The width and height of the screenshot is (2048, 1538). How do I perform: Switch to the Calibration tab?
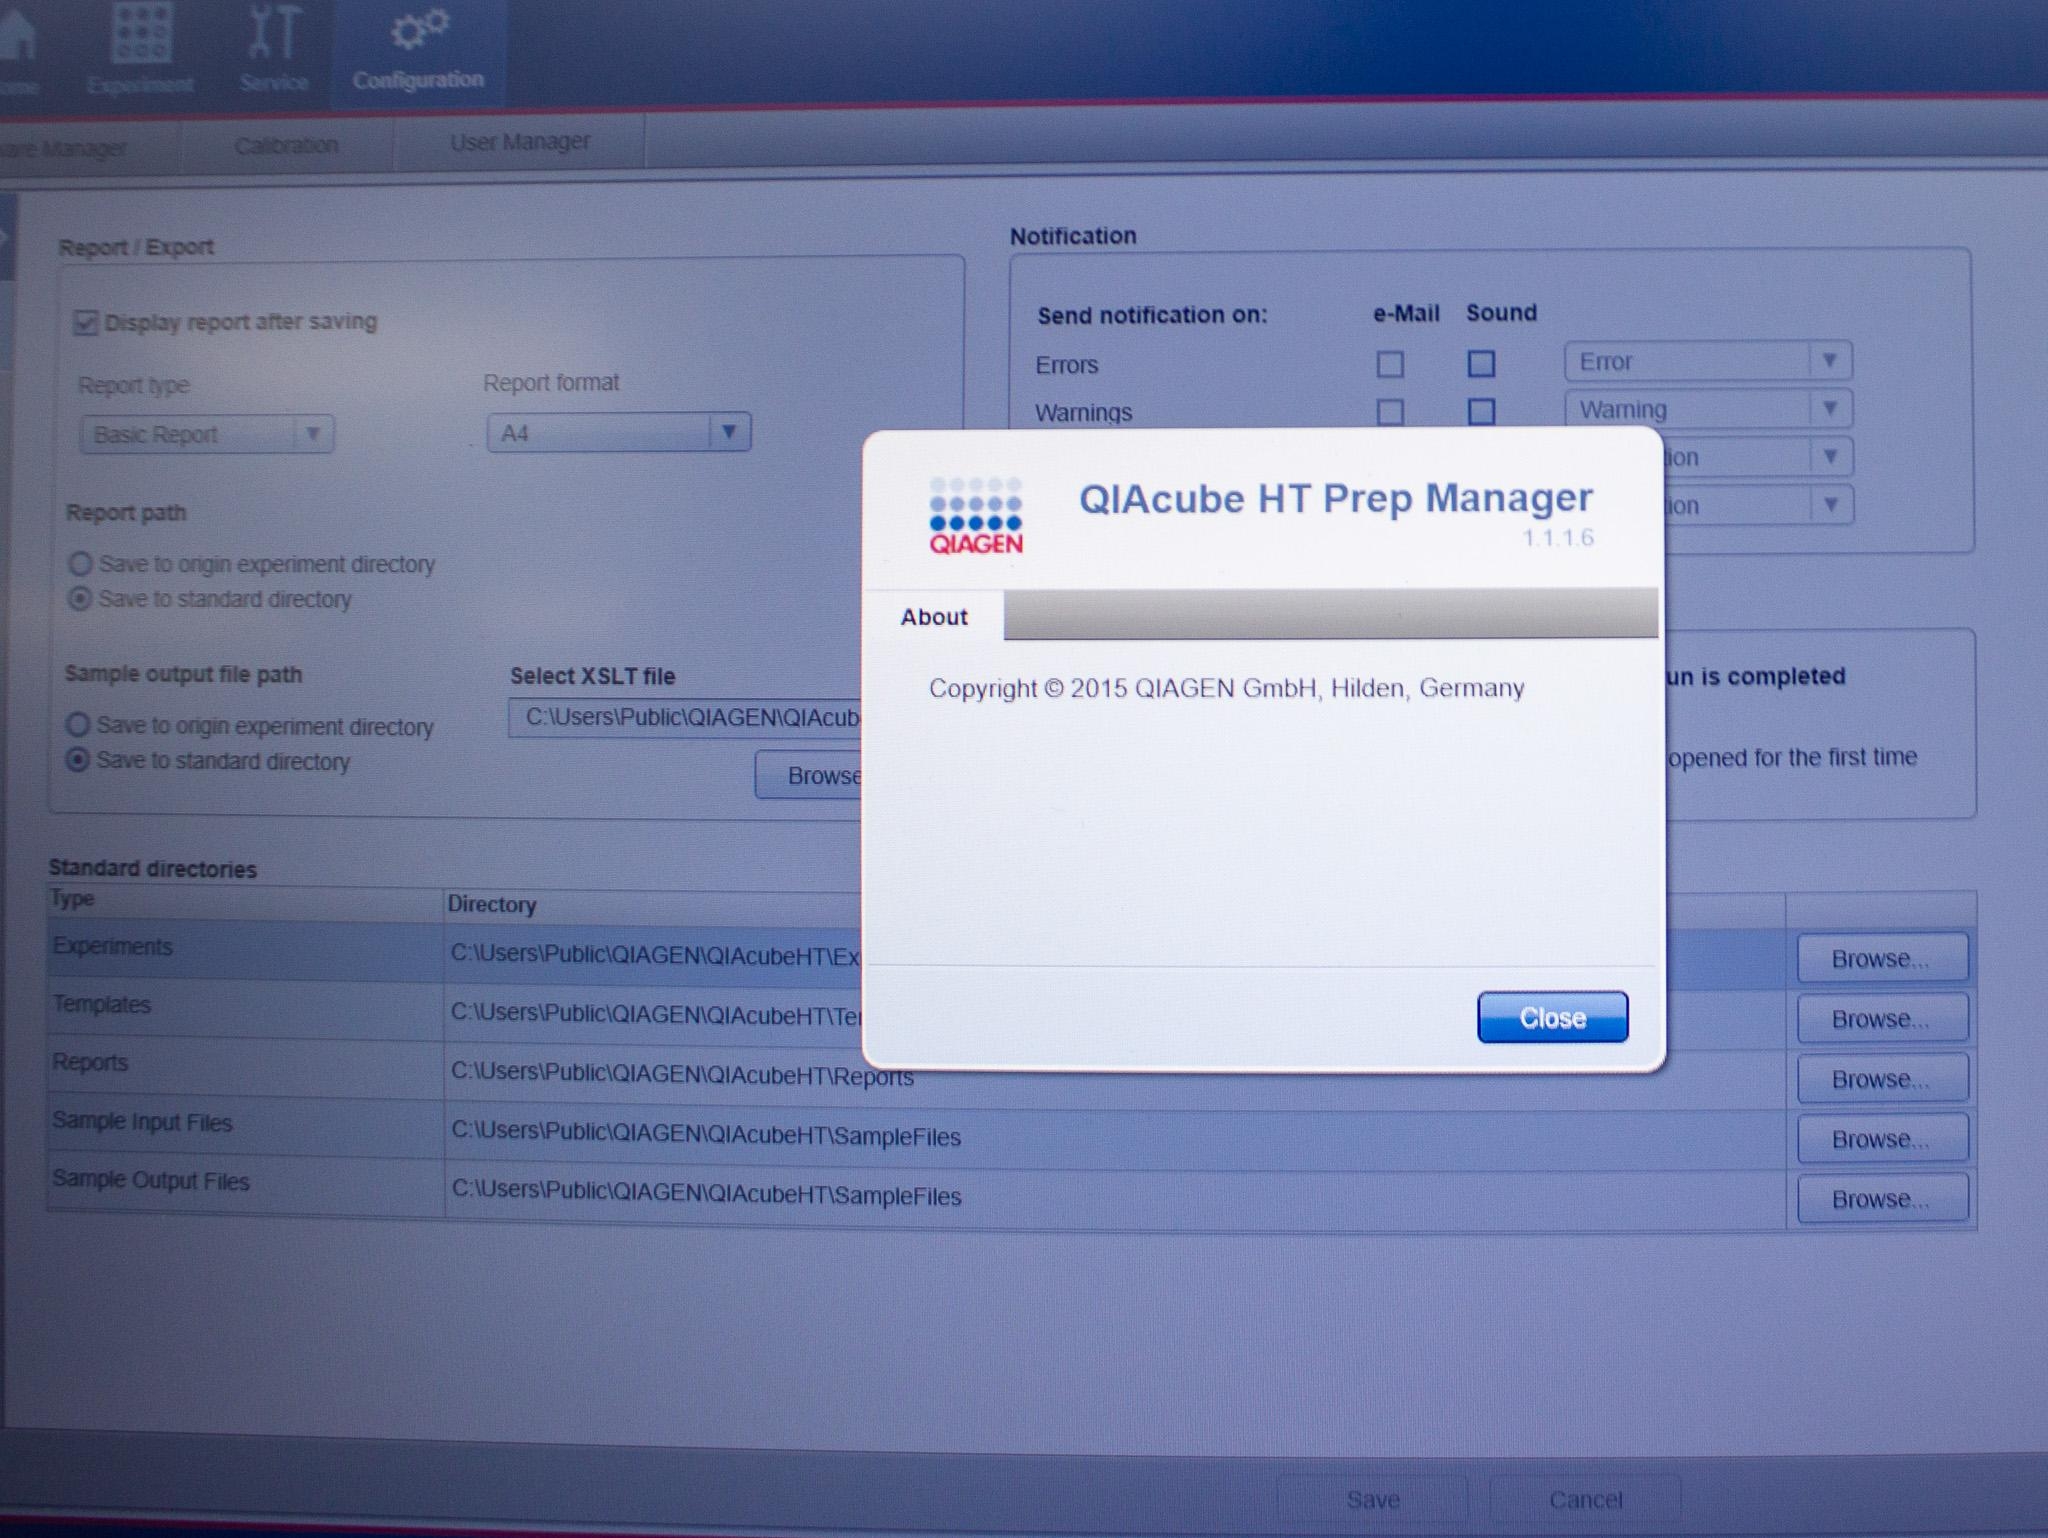pyautogui.click(x=286, y=146)
